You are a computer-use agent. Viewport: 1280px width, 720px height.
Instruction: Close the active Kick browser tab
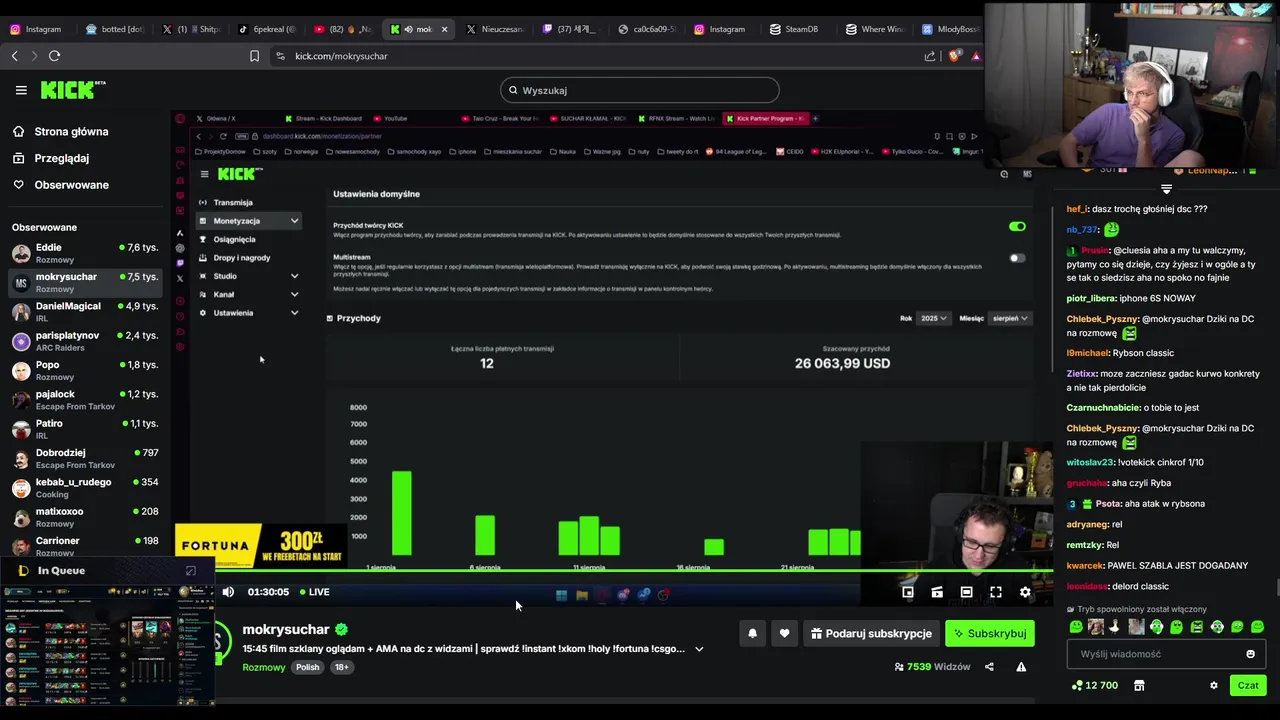click(445, 29)
